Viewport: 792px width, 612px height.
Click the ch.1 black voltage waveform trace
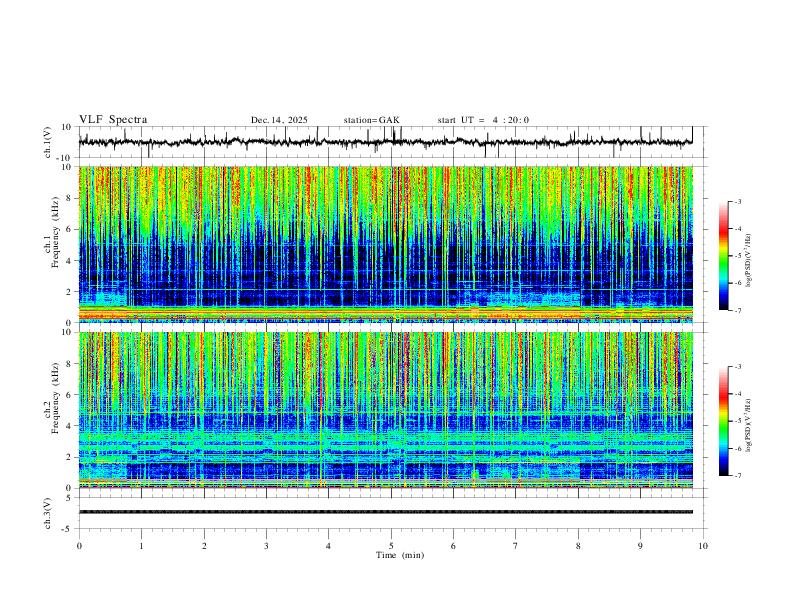[385, 142]
